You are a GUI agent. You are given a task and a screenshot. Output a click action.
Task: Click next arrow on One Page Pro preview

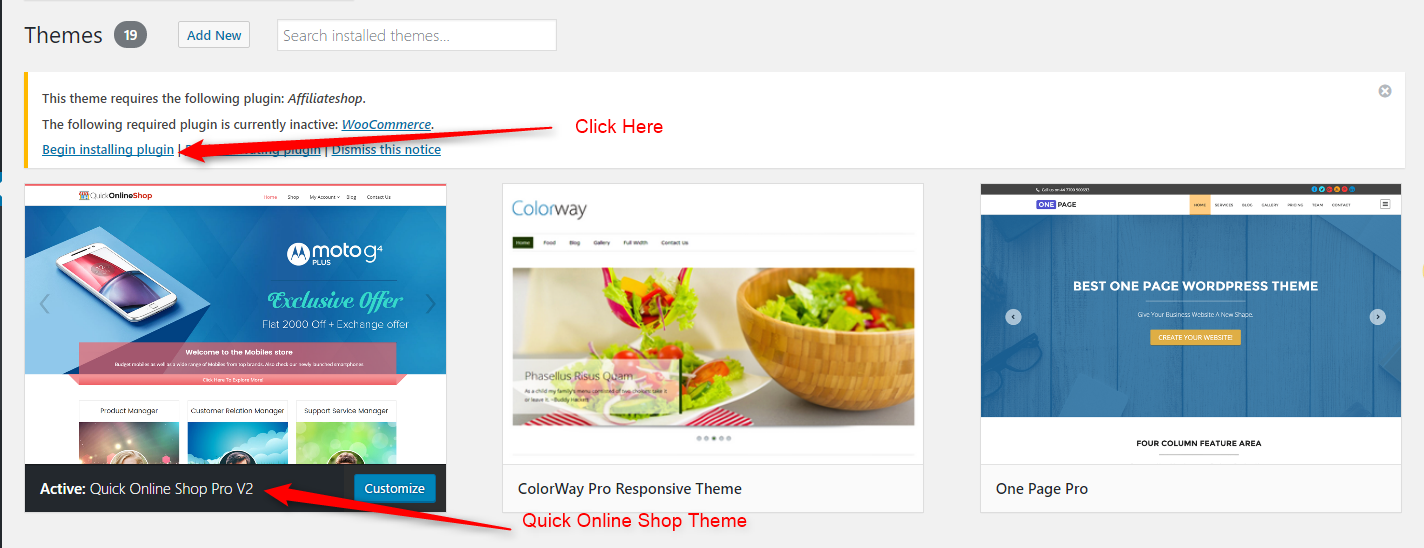coord(1377,317)
